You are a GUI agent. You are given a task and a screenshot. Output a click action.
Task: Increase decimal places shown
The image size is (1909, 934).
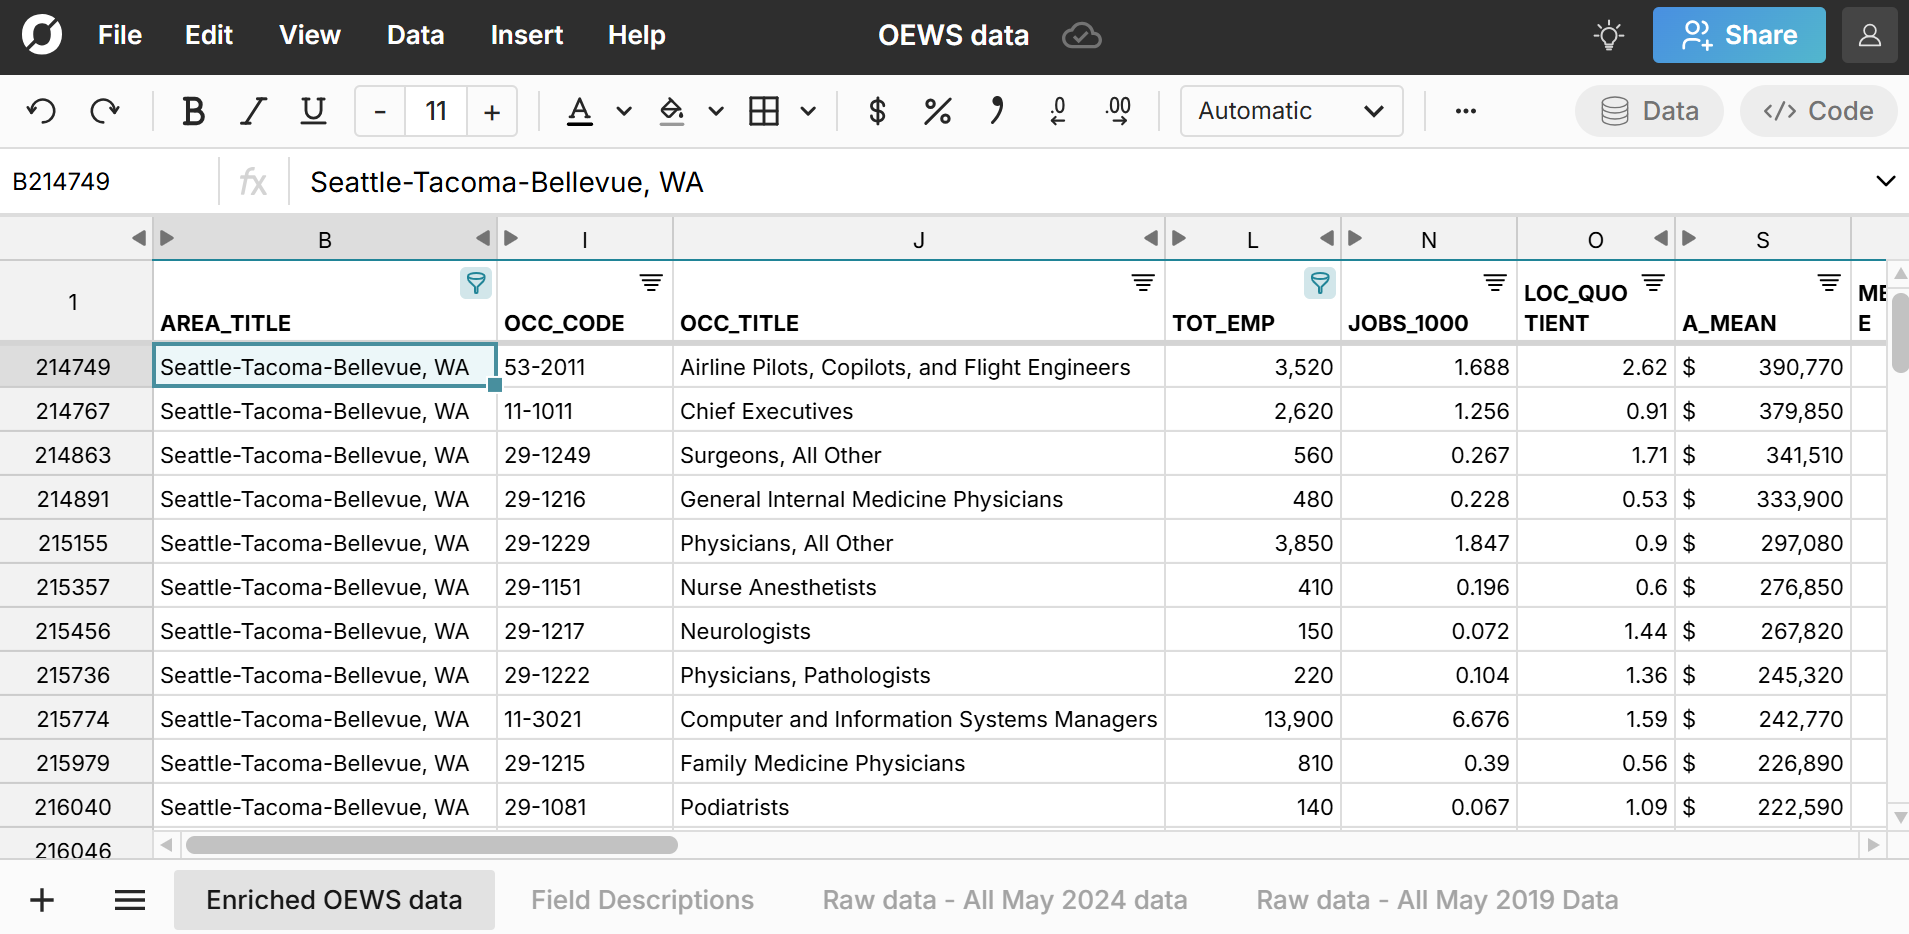click(x=1118, y=111)
